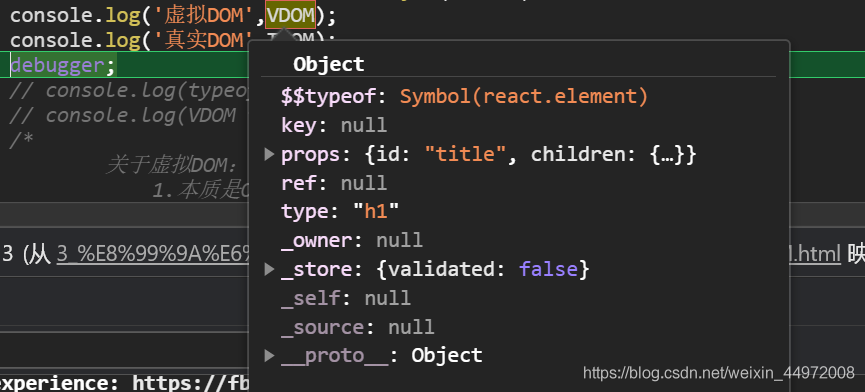Click the type "h1" value
The image size is (865, 392).
[376, 212]
